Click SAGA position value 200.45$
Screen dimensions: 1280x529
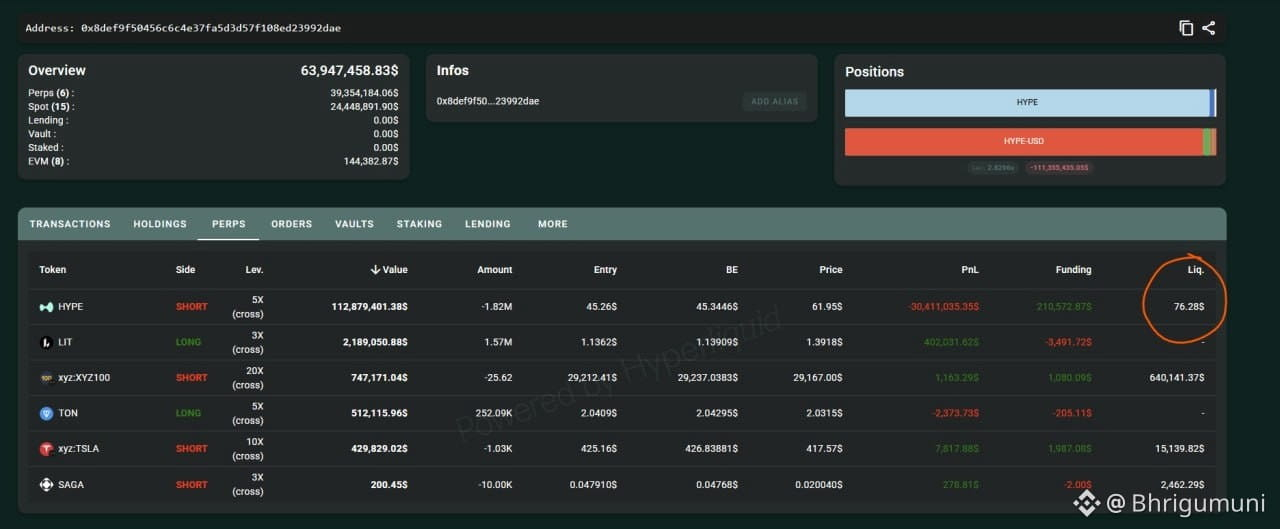(x=389, y=485)
